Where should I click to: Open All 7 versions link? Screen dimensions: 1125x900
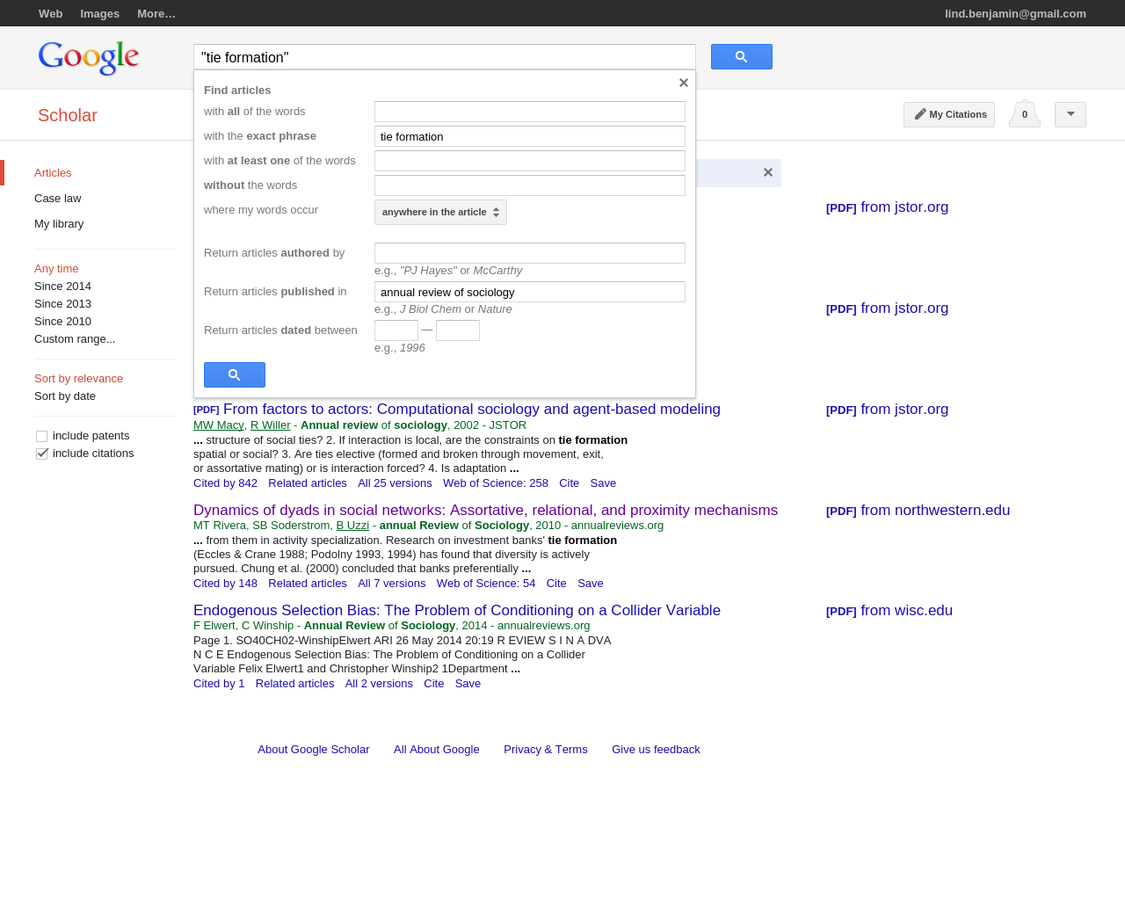pyautogui.click(x=392, y=583)
